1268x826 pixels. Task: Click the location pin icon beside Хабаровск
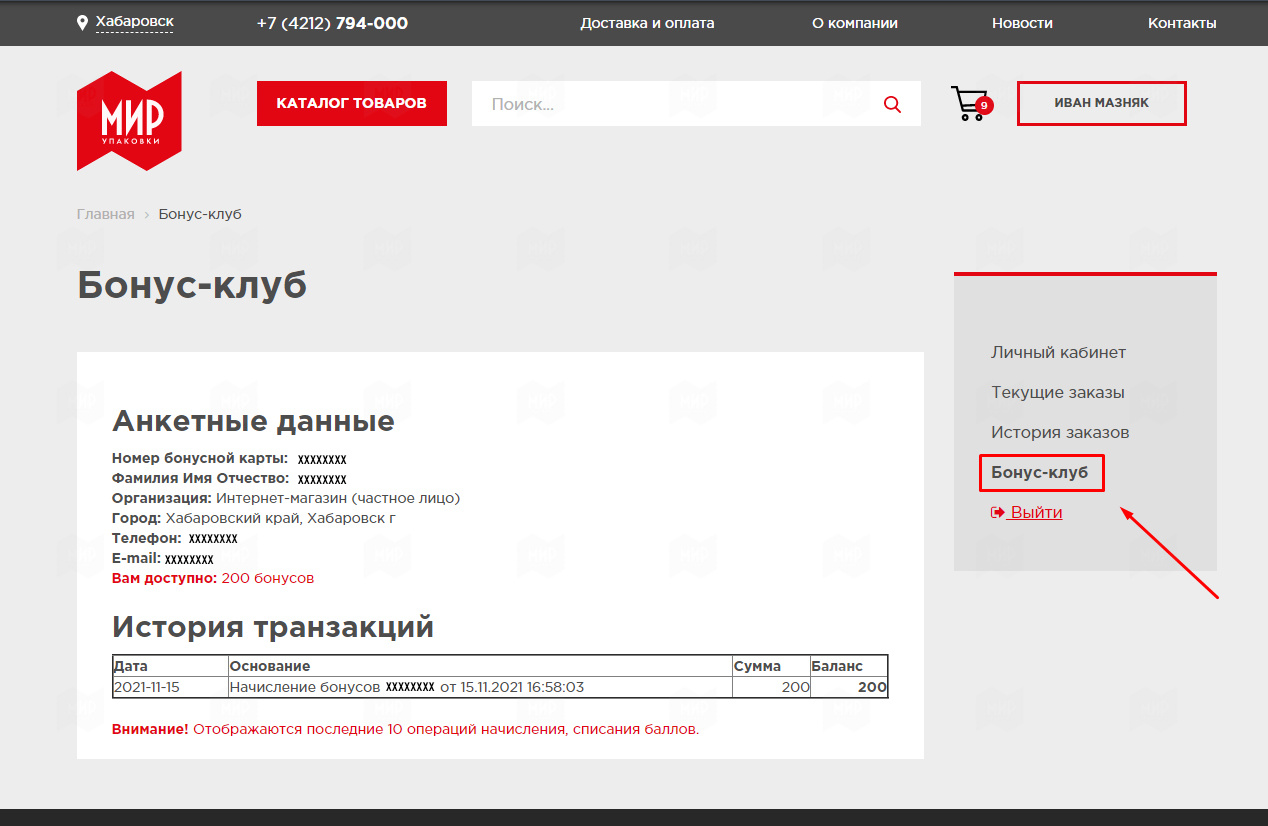click(82, 22)
